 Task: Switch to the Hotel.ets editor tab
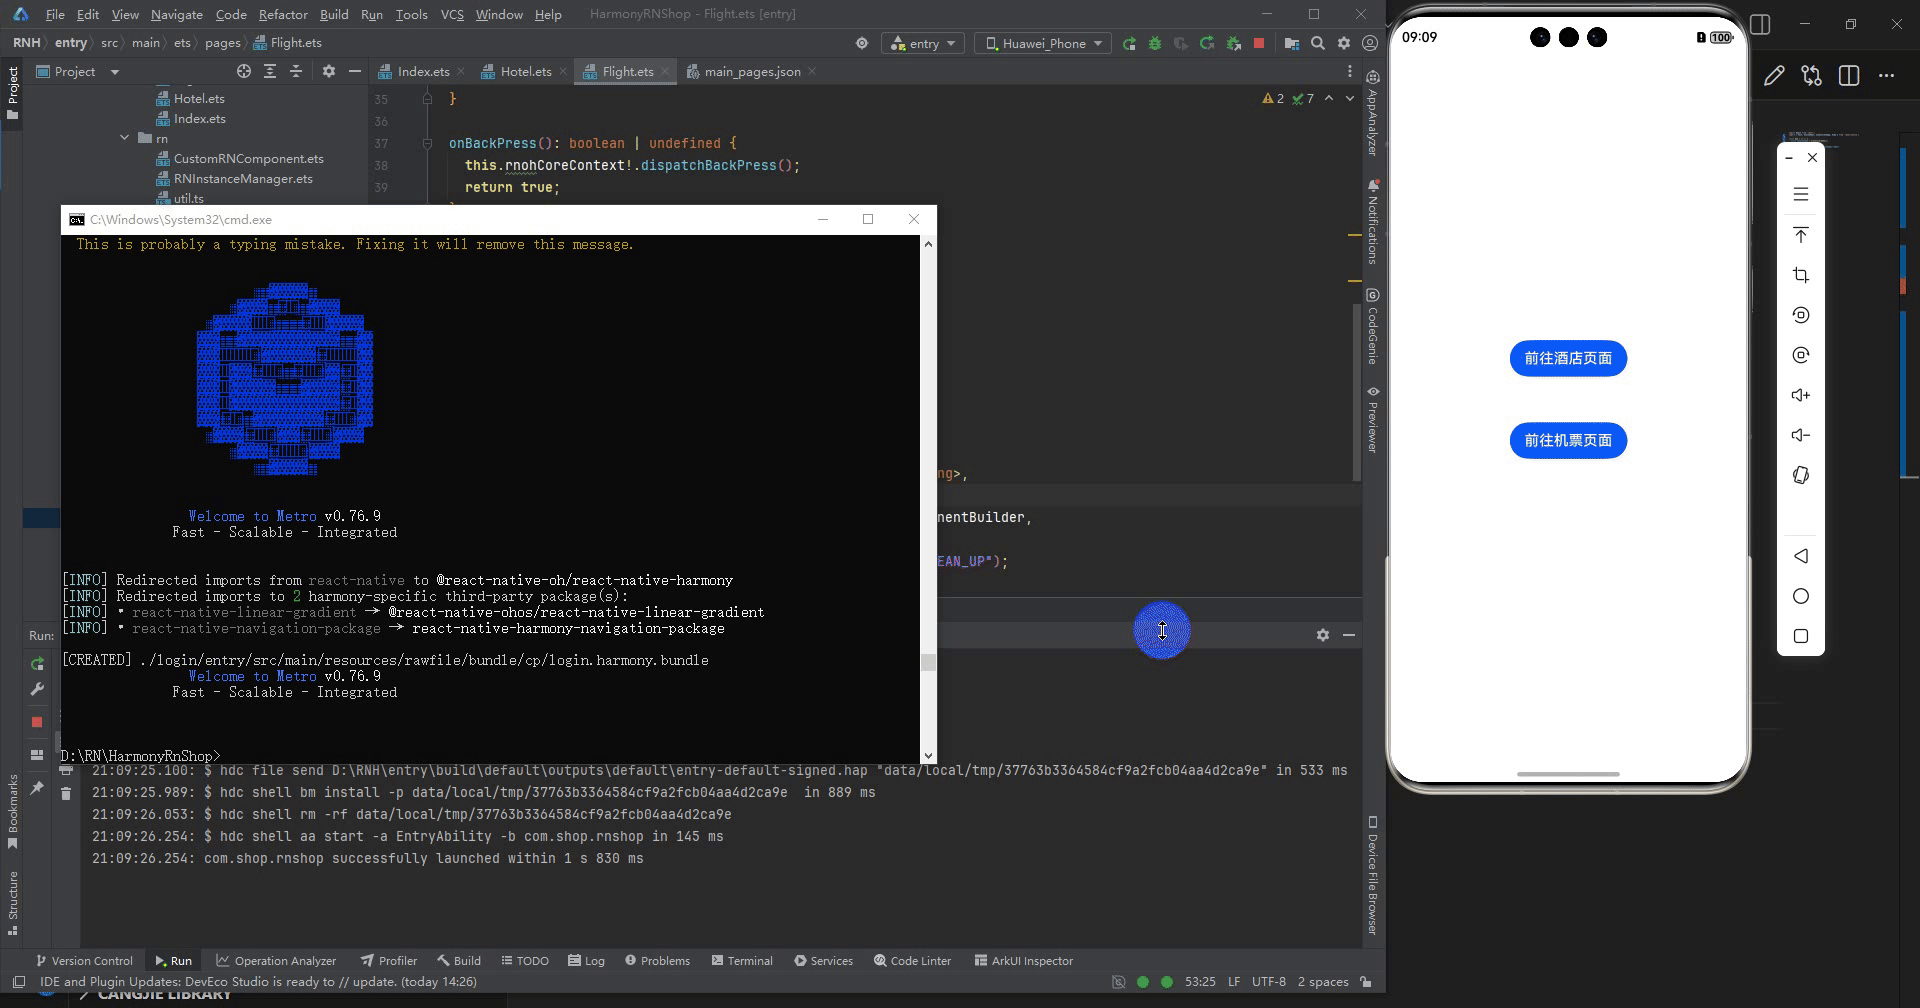click(525, 72)
